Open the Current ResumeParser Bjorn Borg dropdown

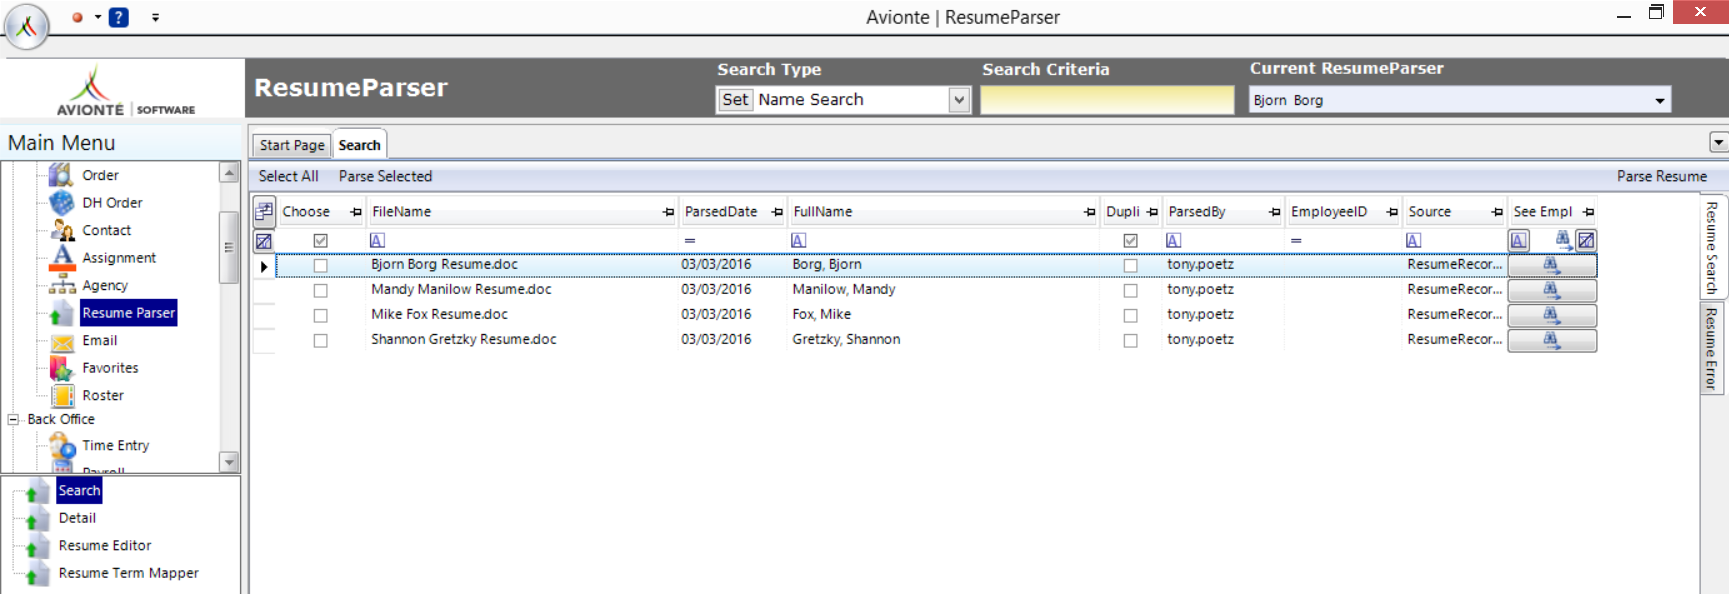tap(1659, 100)
